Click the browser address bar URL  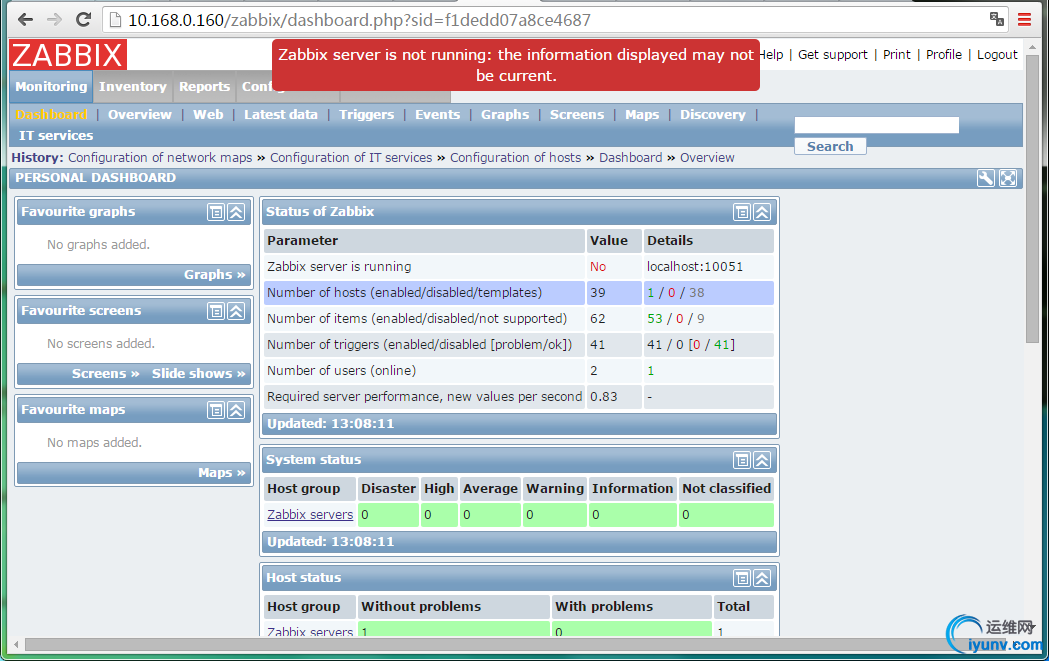click(x=359, y=20)
